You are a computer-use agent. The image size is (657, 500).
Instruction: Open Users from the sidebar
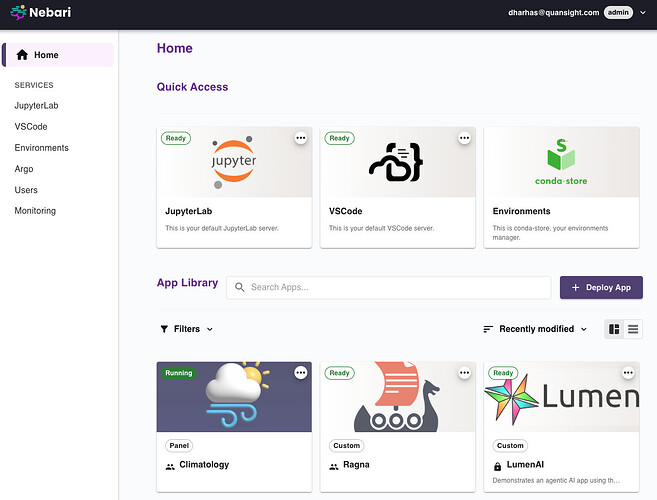(x=26, y=190)
